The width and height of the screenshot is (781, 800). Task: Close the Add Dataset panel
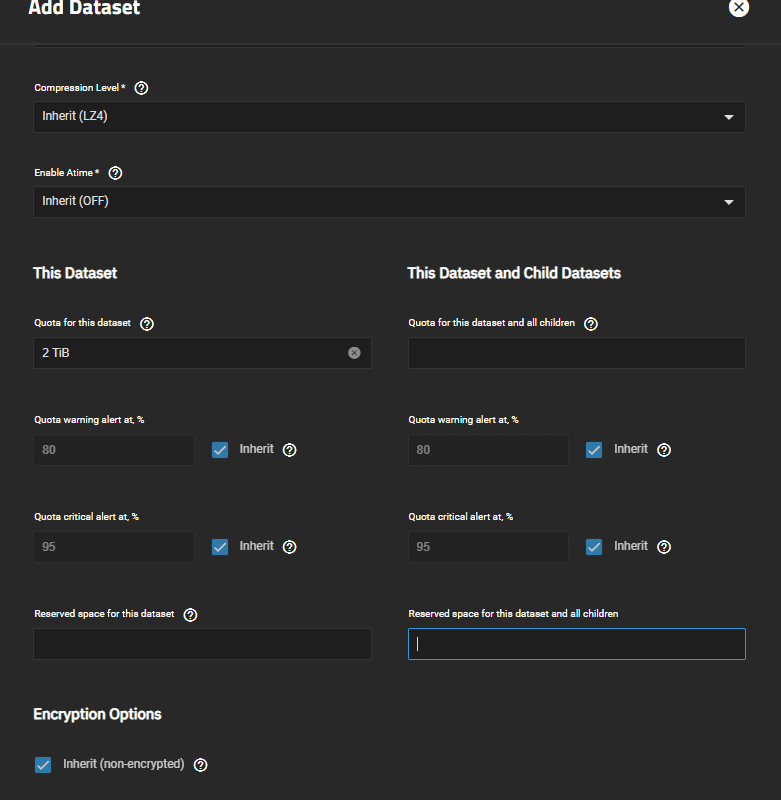pyautogui.click(x=738, y=8)
